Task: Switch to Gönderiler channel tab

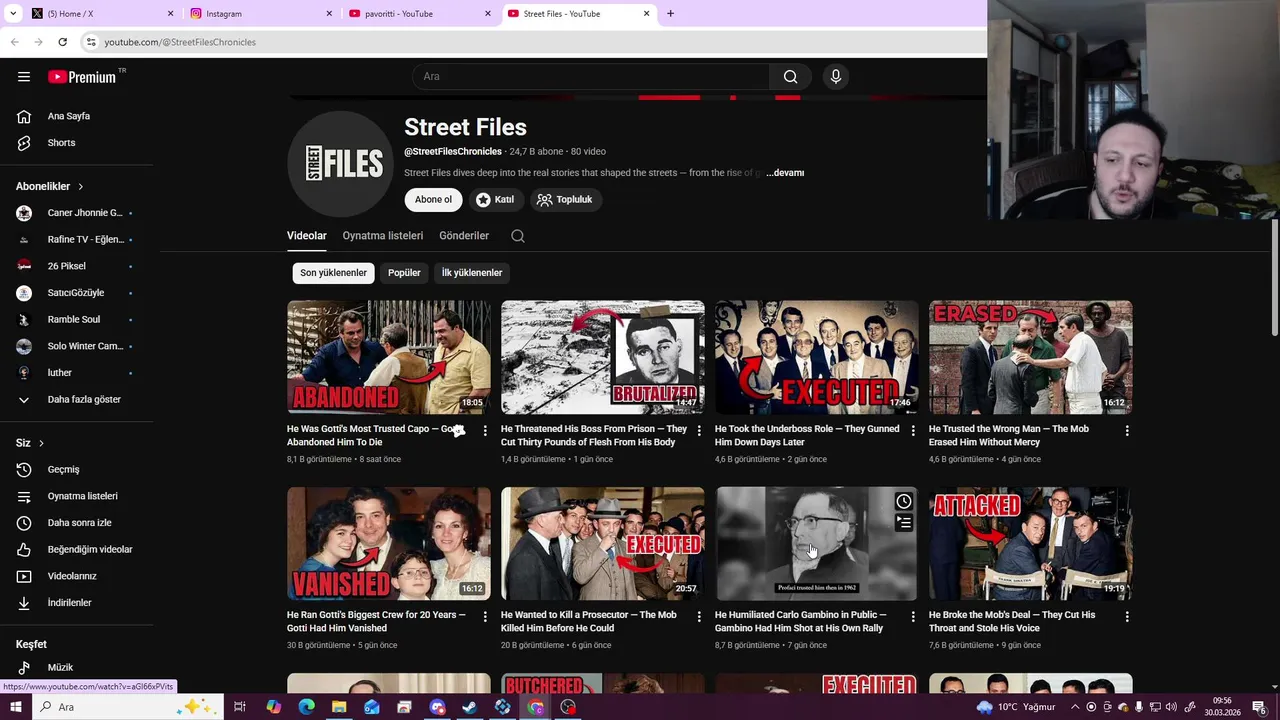Action: coord(464,236)
